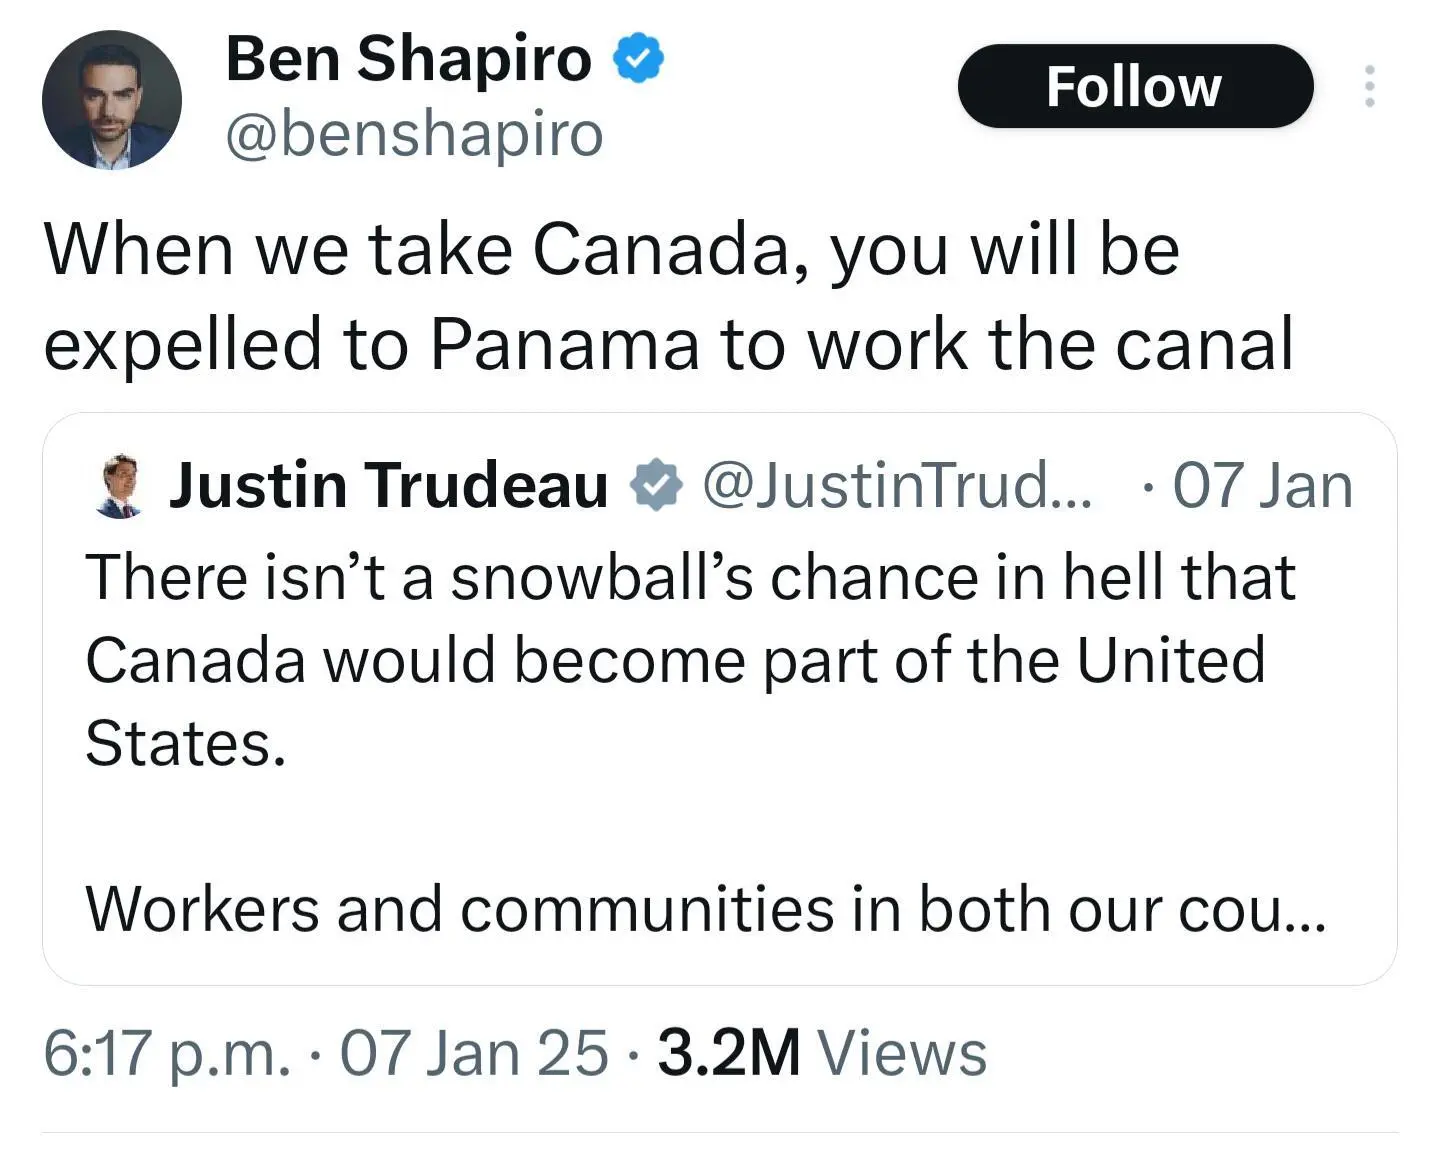
Task: Open the Justin Trudeau display name link
Action: pos(388,485)
